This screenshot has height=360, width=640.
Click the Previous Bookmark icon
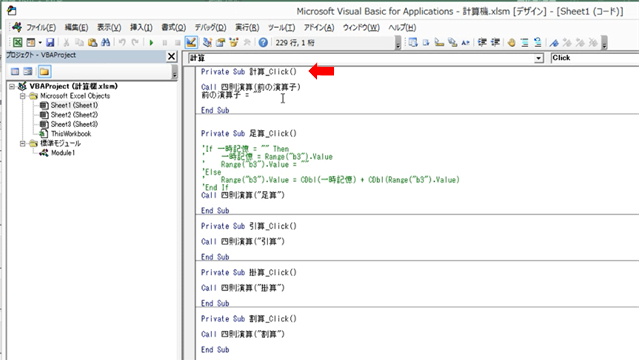point(580,42)
